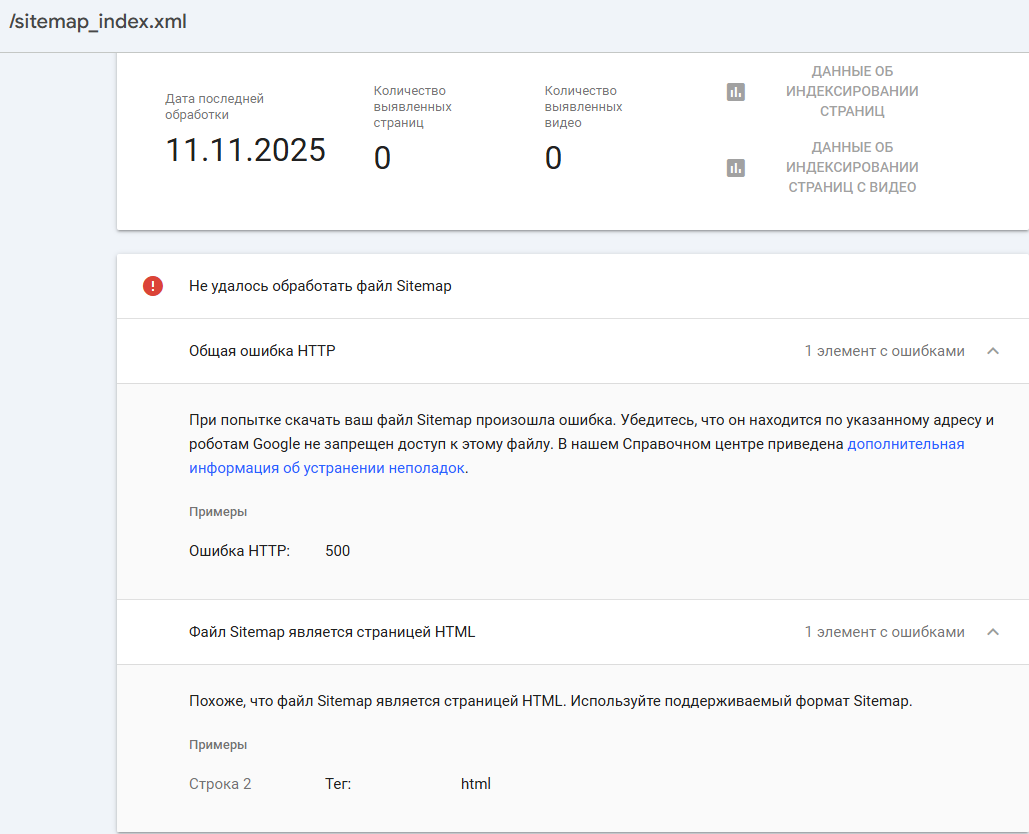Click the Общая ошибка HTTP row title
Image resolution: width=1029 pixels, height=834 pixels.
coord(262,351)
